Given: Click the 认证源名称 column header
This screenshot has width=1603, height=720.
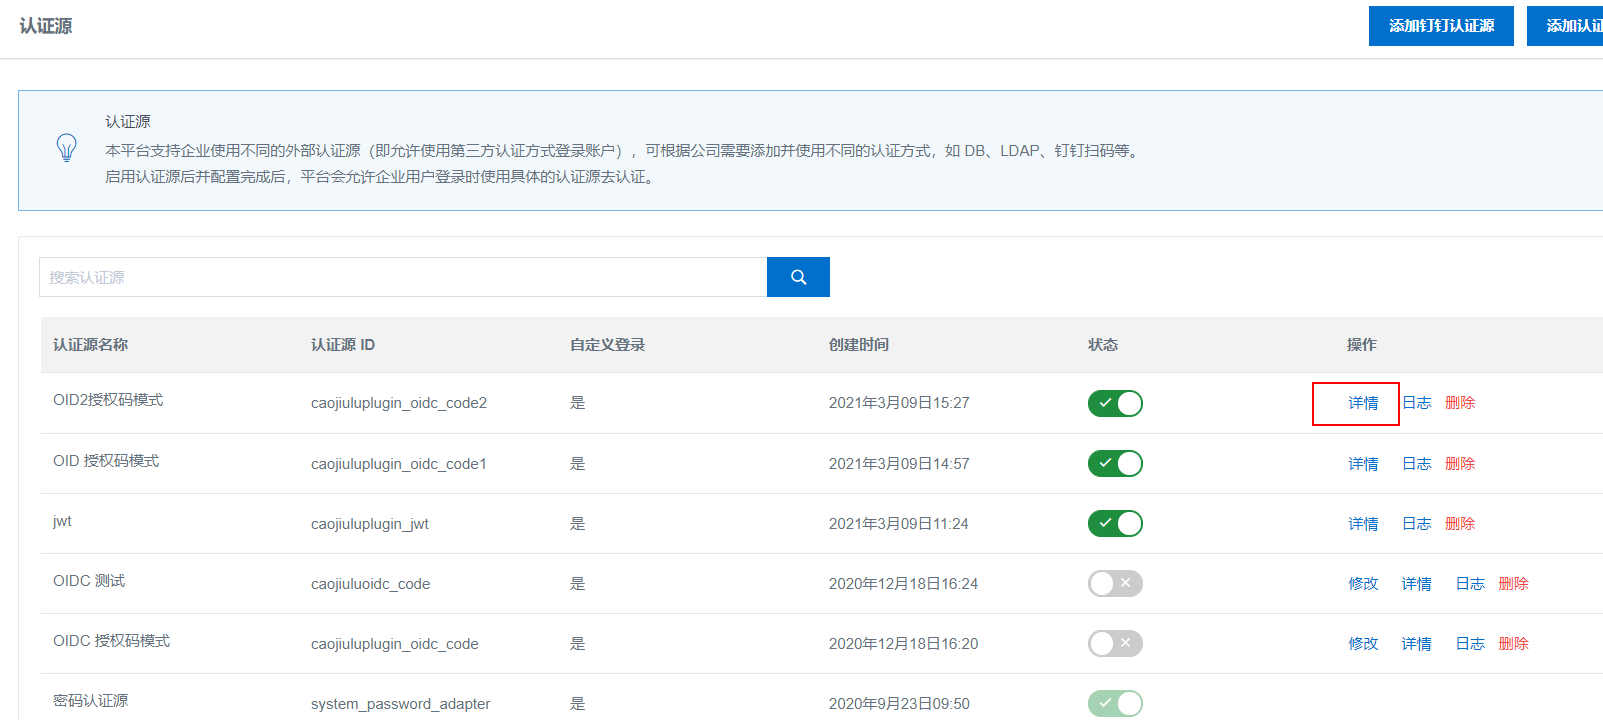Looking at the screenshot, I should tap(91, 345).
